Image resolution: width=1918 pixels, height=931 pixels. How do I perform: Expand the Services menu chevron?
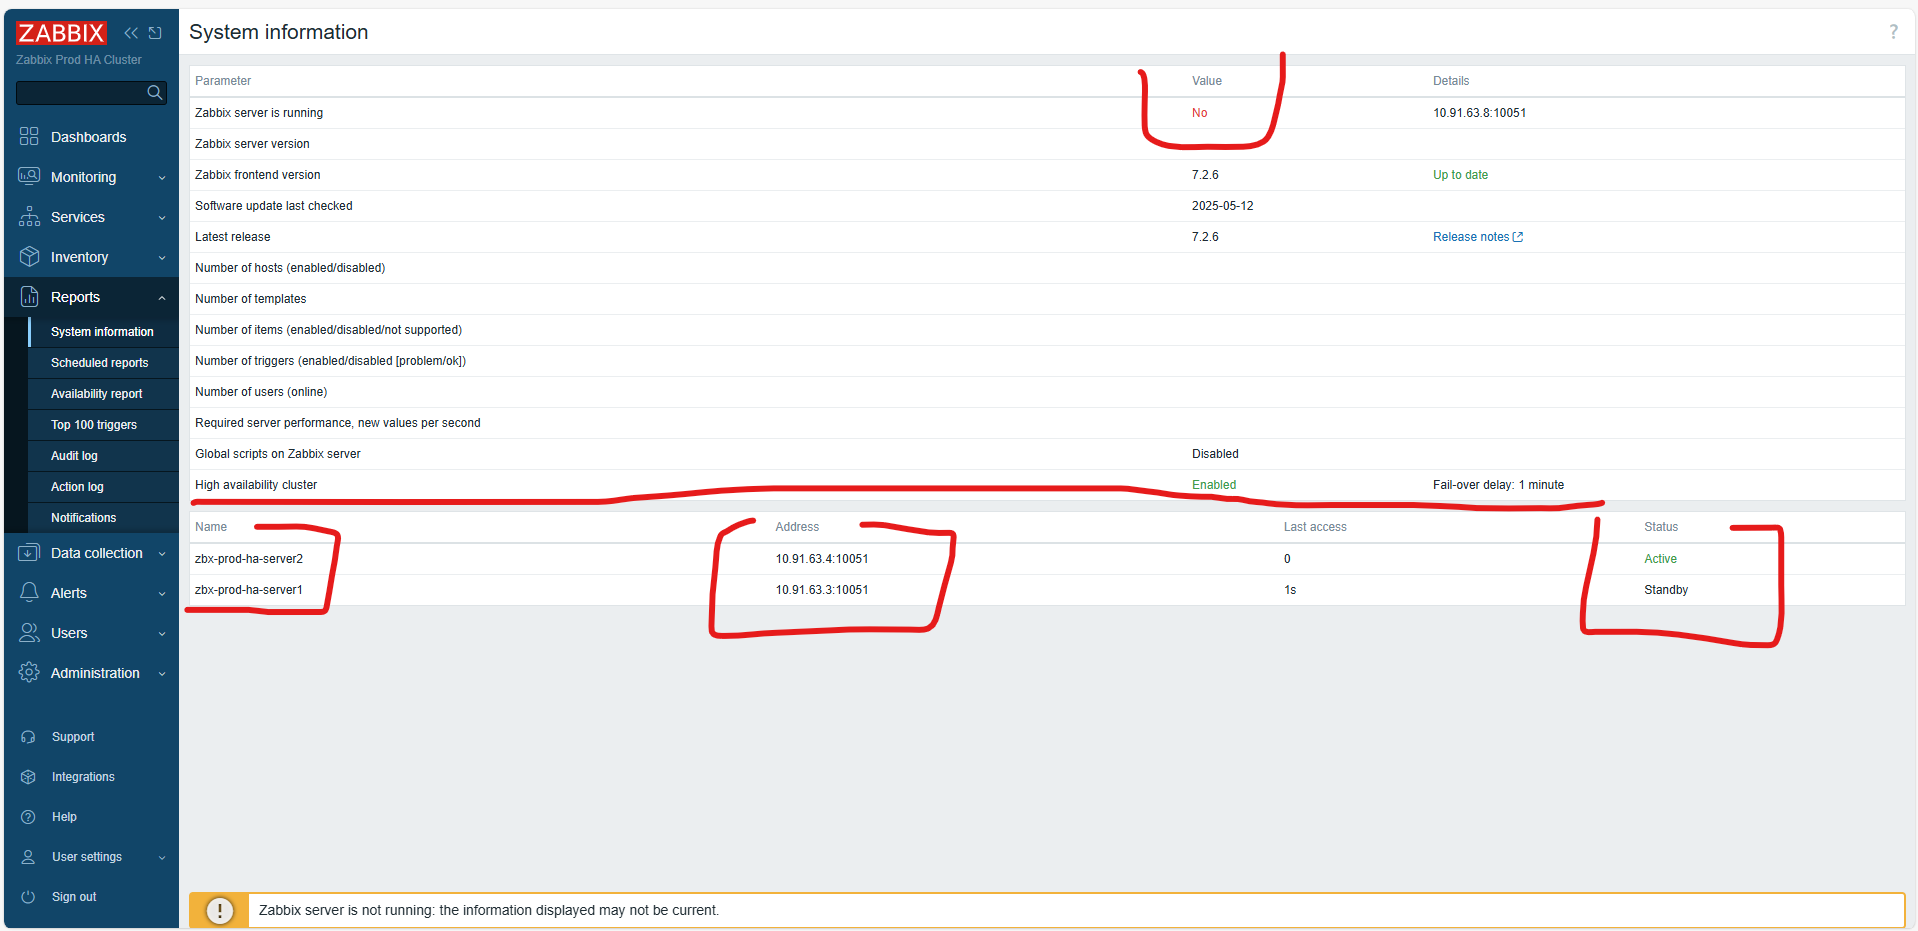(162, 218)
